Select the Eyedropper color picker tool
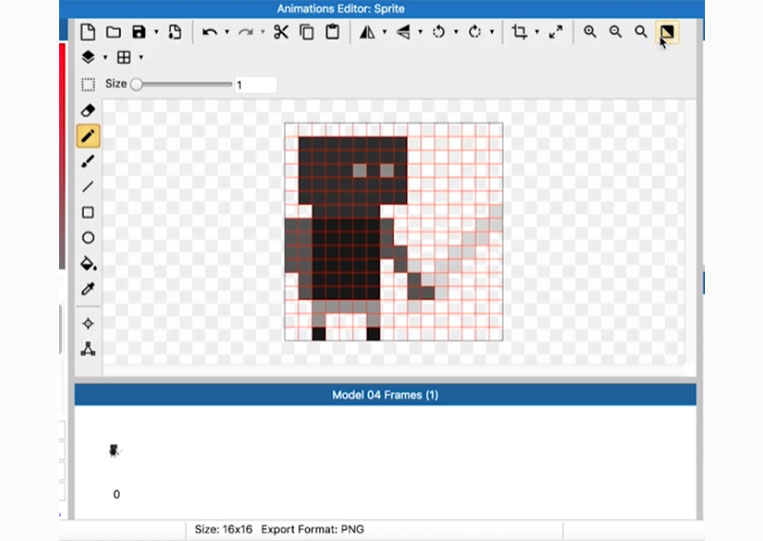This screenshot has height=541, width=763. point(88,289)
